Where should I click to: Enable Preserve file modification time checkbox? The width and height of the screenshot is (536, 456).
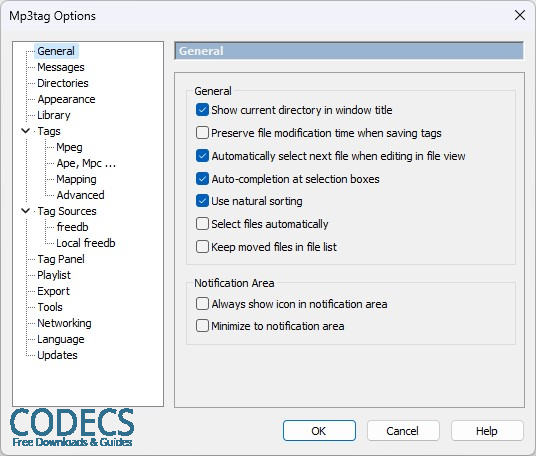click(x=202, y=133)
